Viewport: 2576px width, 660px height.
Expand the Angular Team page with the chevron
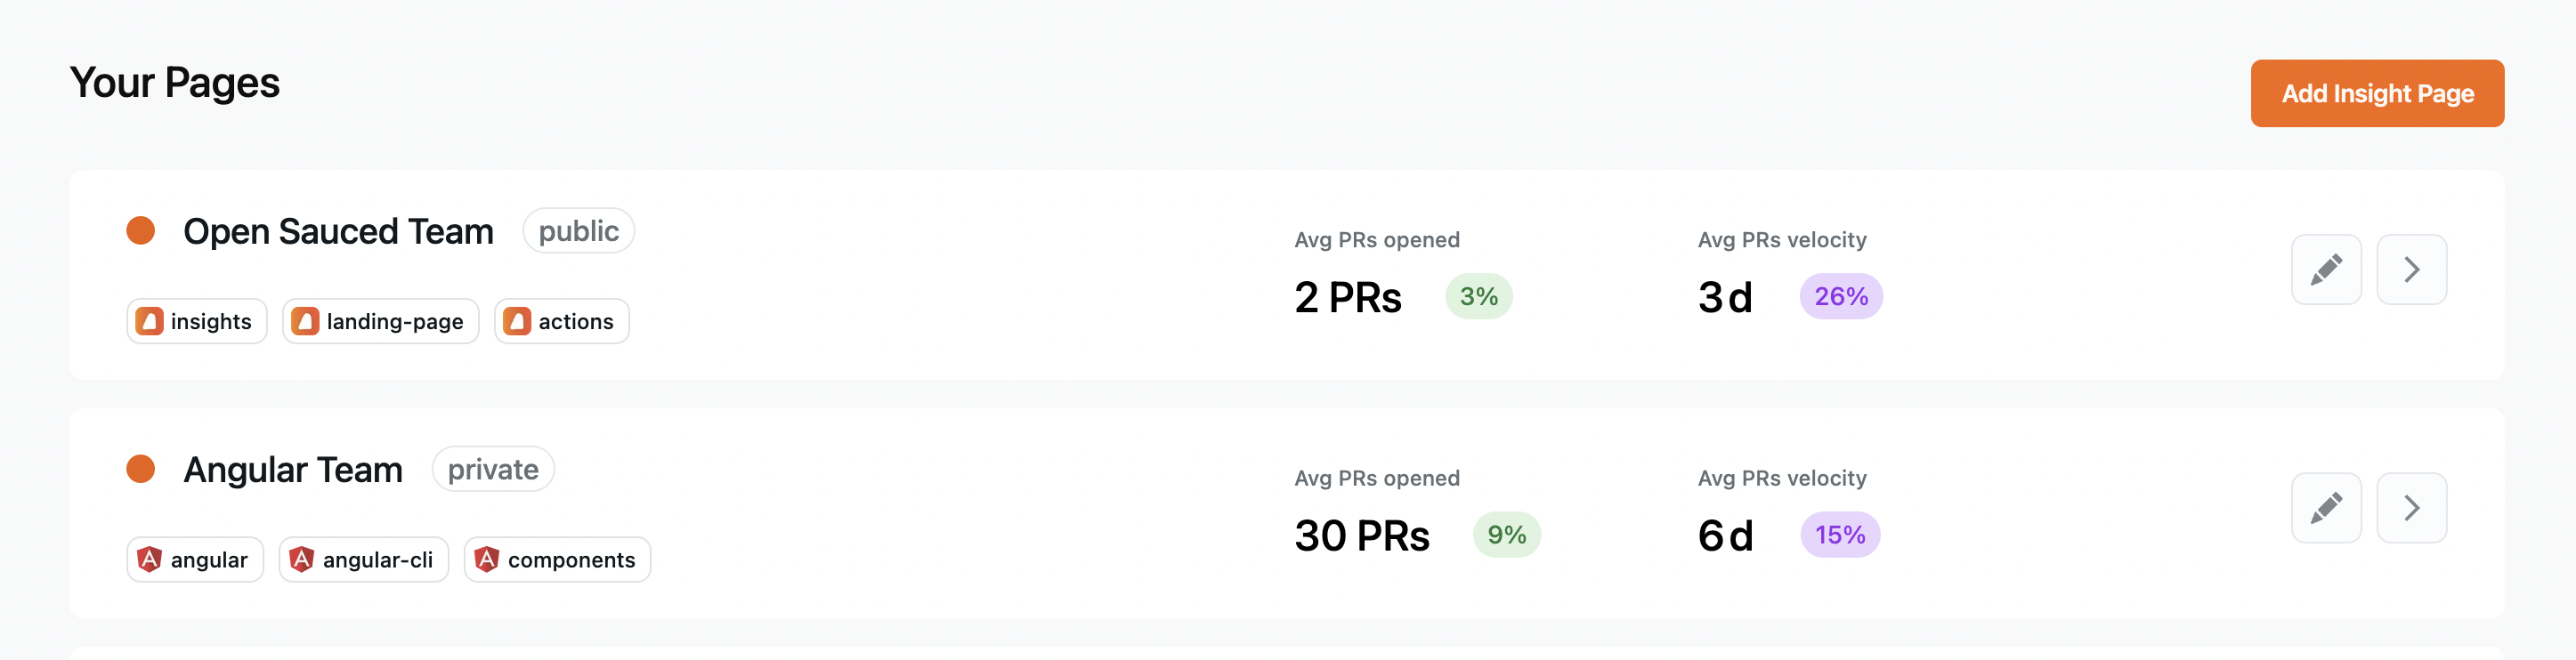tap(2411, 508)
